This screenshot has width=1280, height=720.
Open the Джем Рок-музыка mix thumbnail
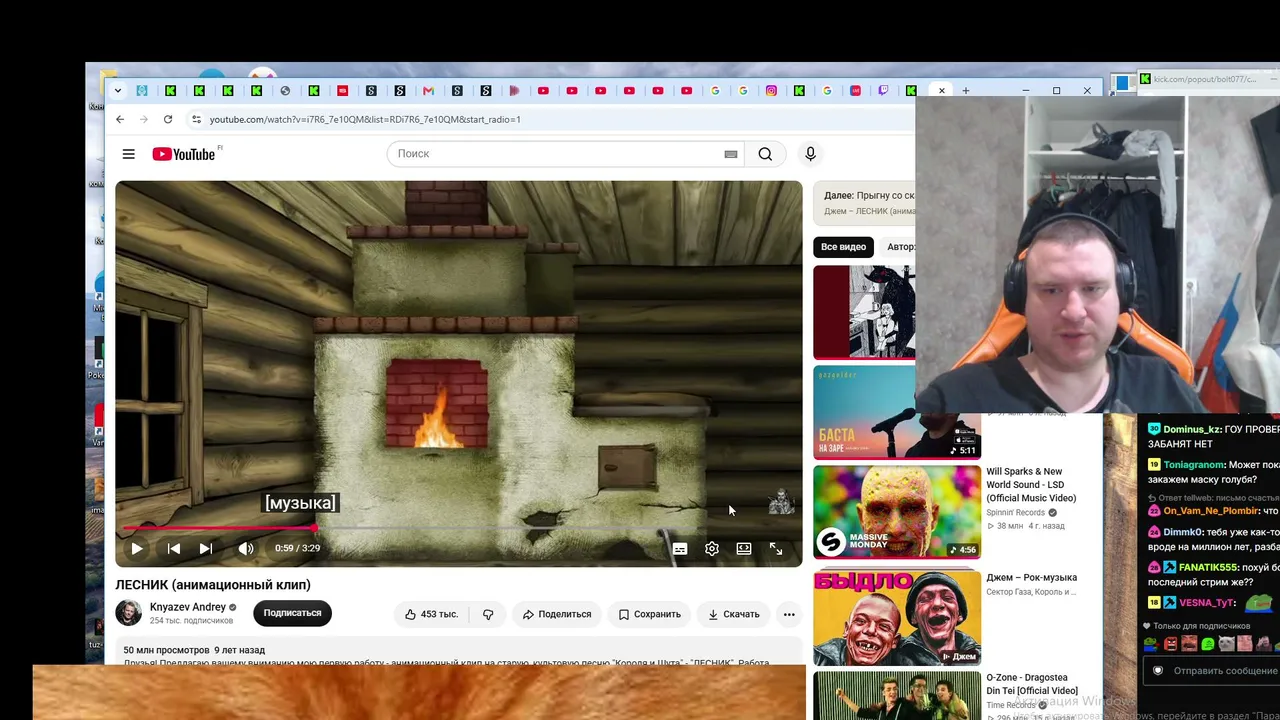click(897, 617)
